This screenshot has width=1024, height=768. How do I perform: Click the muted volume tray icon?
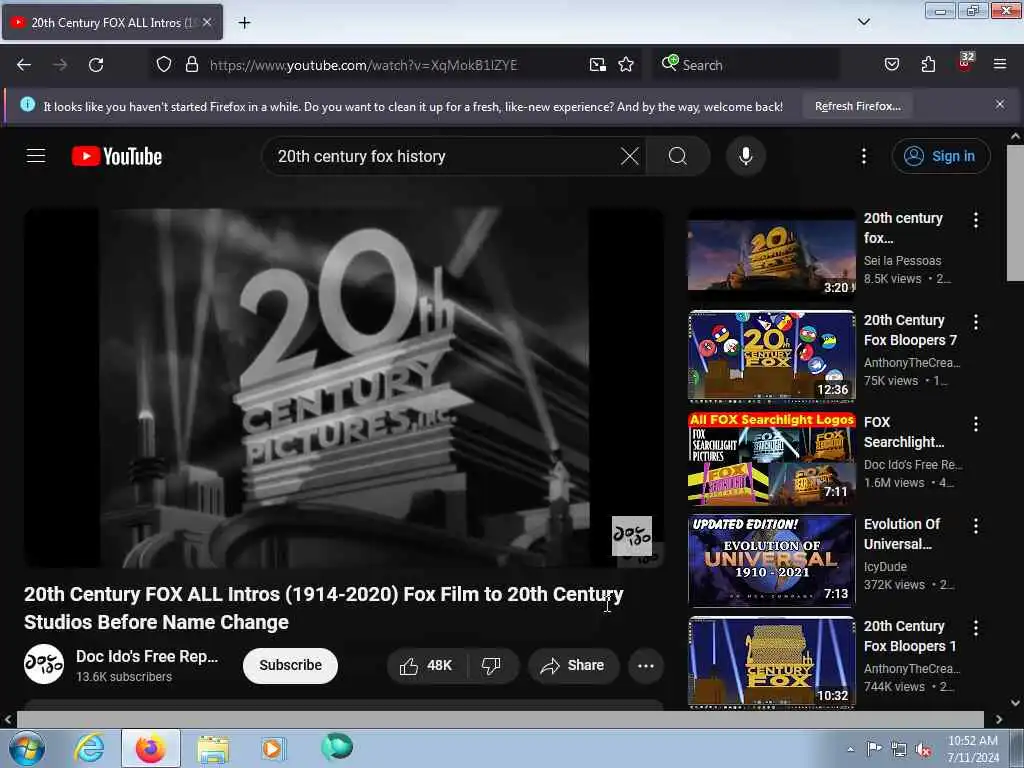(923, 750)
